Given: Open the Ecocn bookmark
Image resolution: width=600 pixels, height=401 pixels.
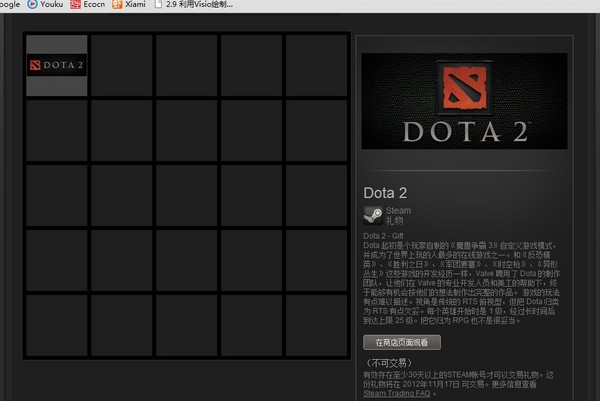Looking at the screenshot, I should 88,5.
